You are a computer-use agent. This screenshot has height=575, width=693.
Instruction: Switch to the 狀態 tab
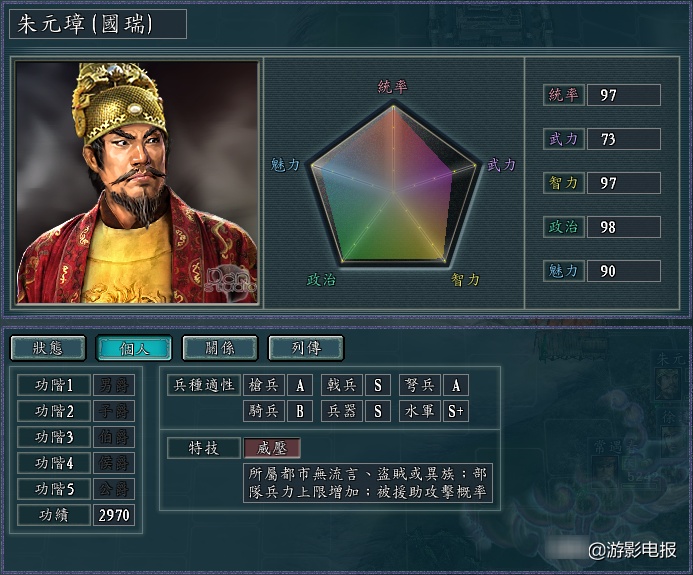(x=48, y=348)
